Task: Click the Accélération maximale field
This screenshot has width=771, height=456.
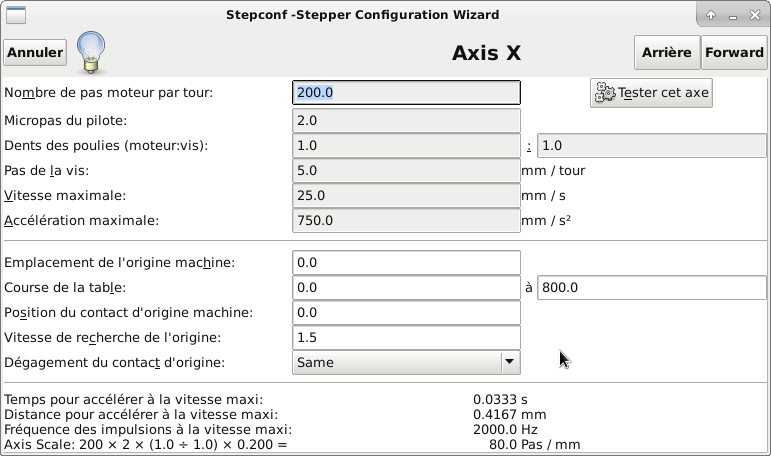Action: 406,220
